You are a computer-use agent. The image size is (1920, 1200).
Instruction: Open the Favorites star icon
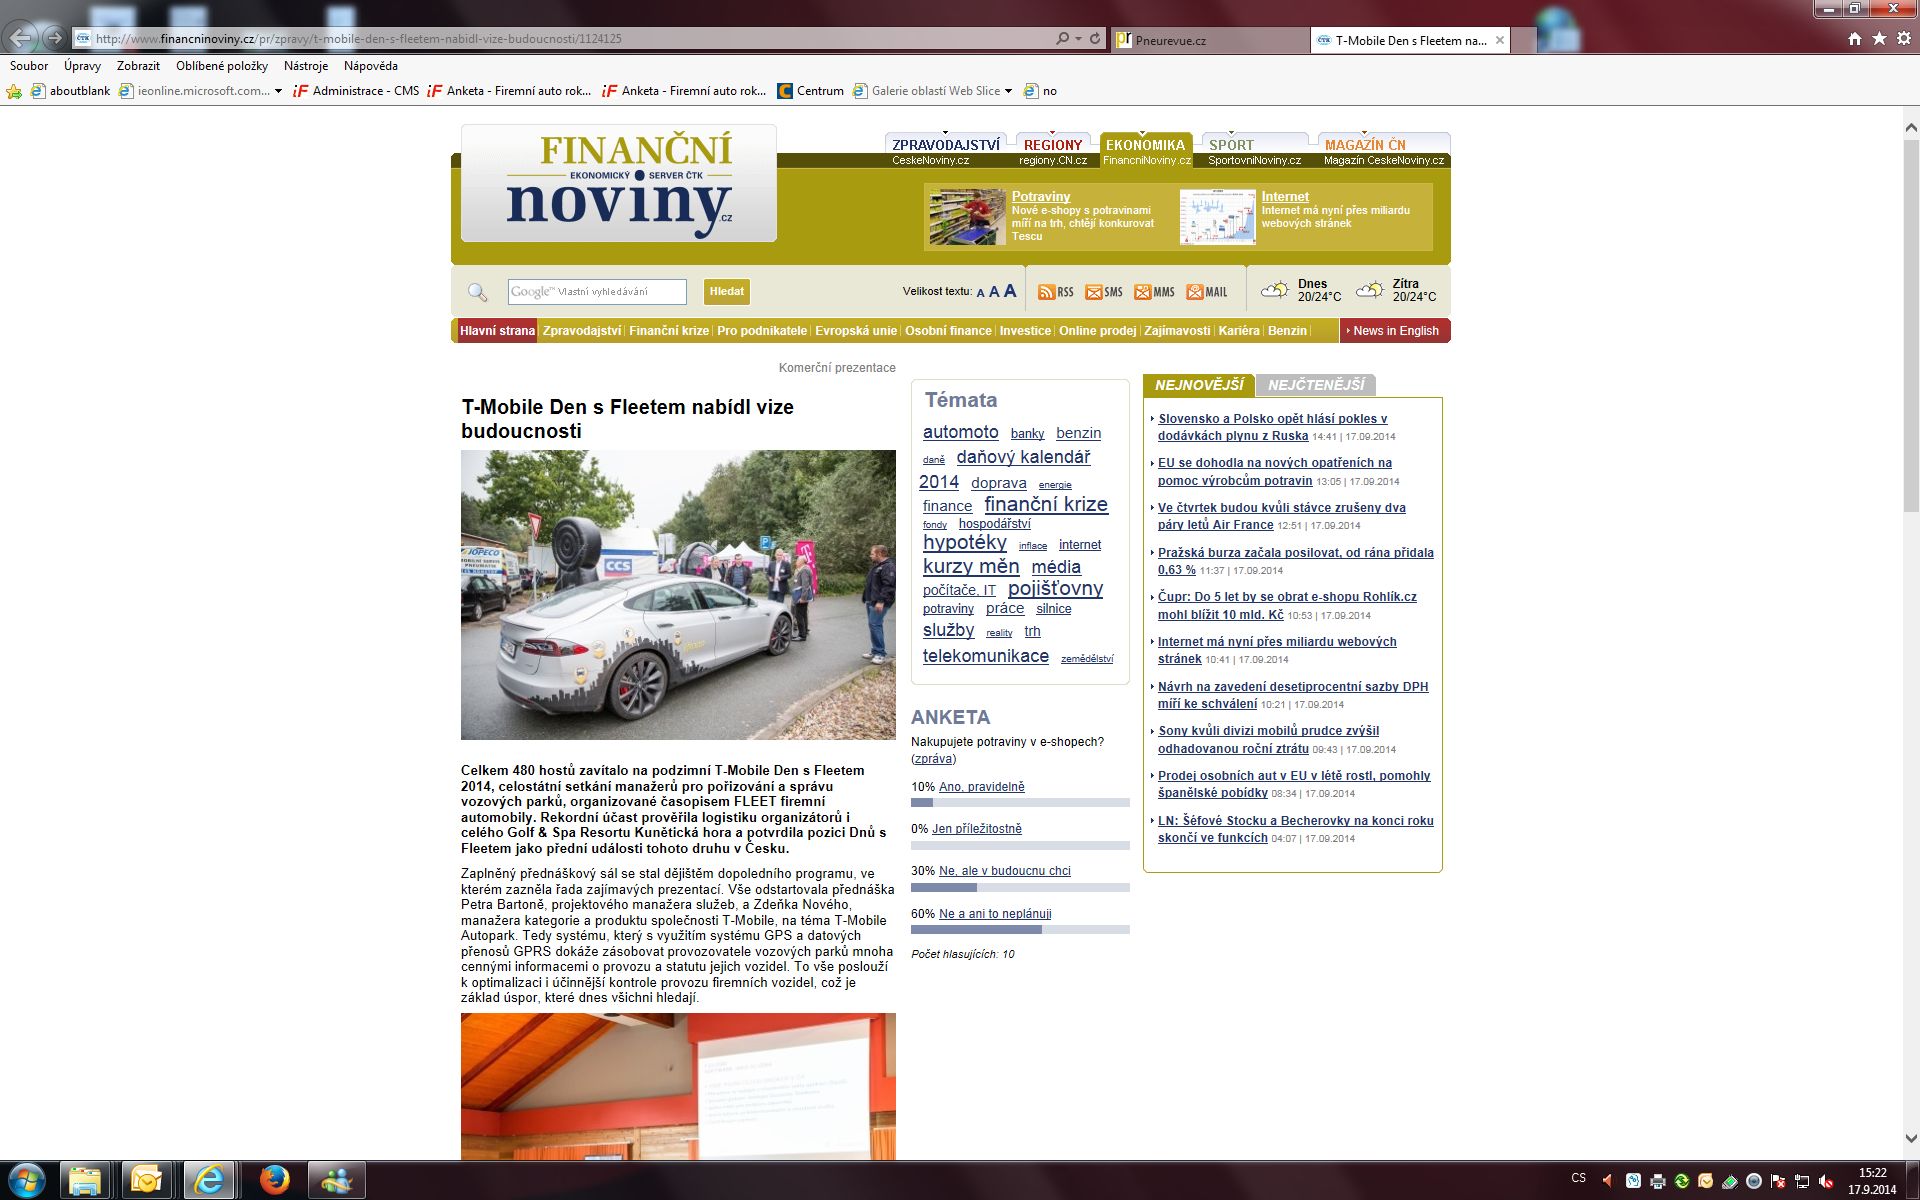pos(1879,39)
